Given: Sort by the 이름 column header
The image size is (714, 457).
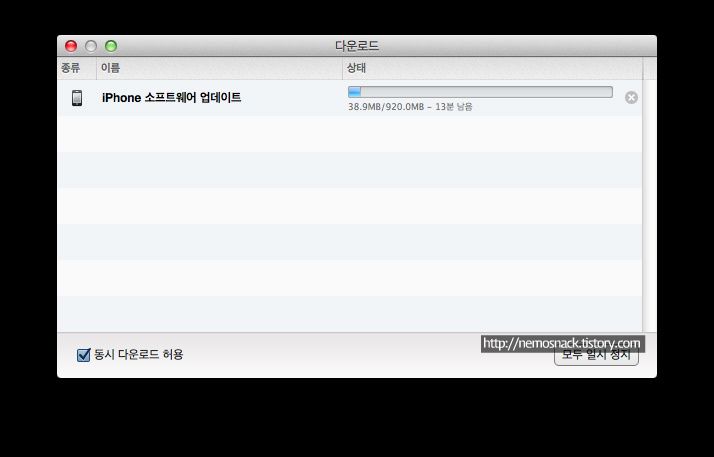Looking at the screenshot, I should [x=219, y=68].
